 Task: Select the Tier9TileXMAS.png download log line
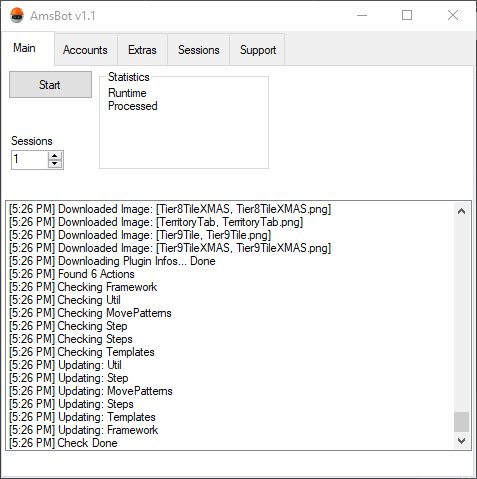tap(170, 248)
